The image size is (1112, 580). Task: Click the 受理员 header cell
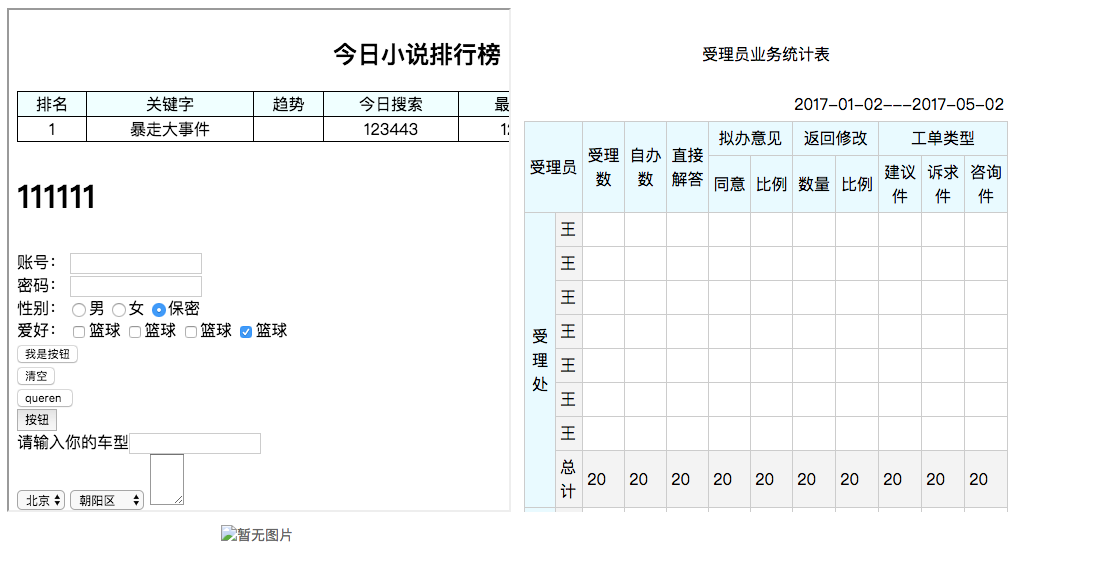tap(553, 167)
